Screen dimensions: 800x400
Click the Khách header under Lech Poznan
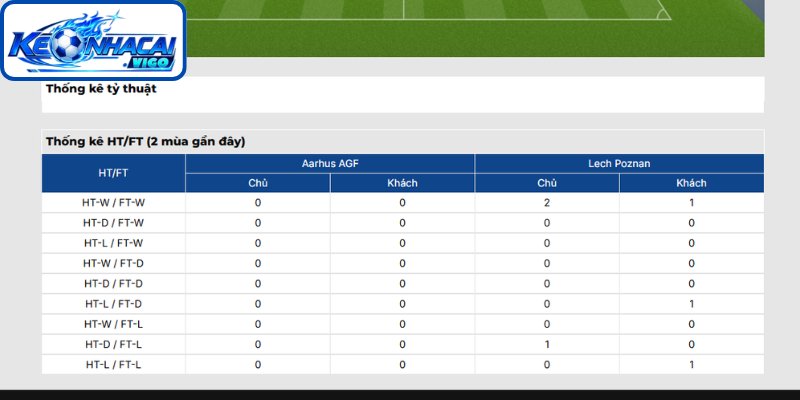click(691, 183)
